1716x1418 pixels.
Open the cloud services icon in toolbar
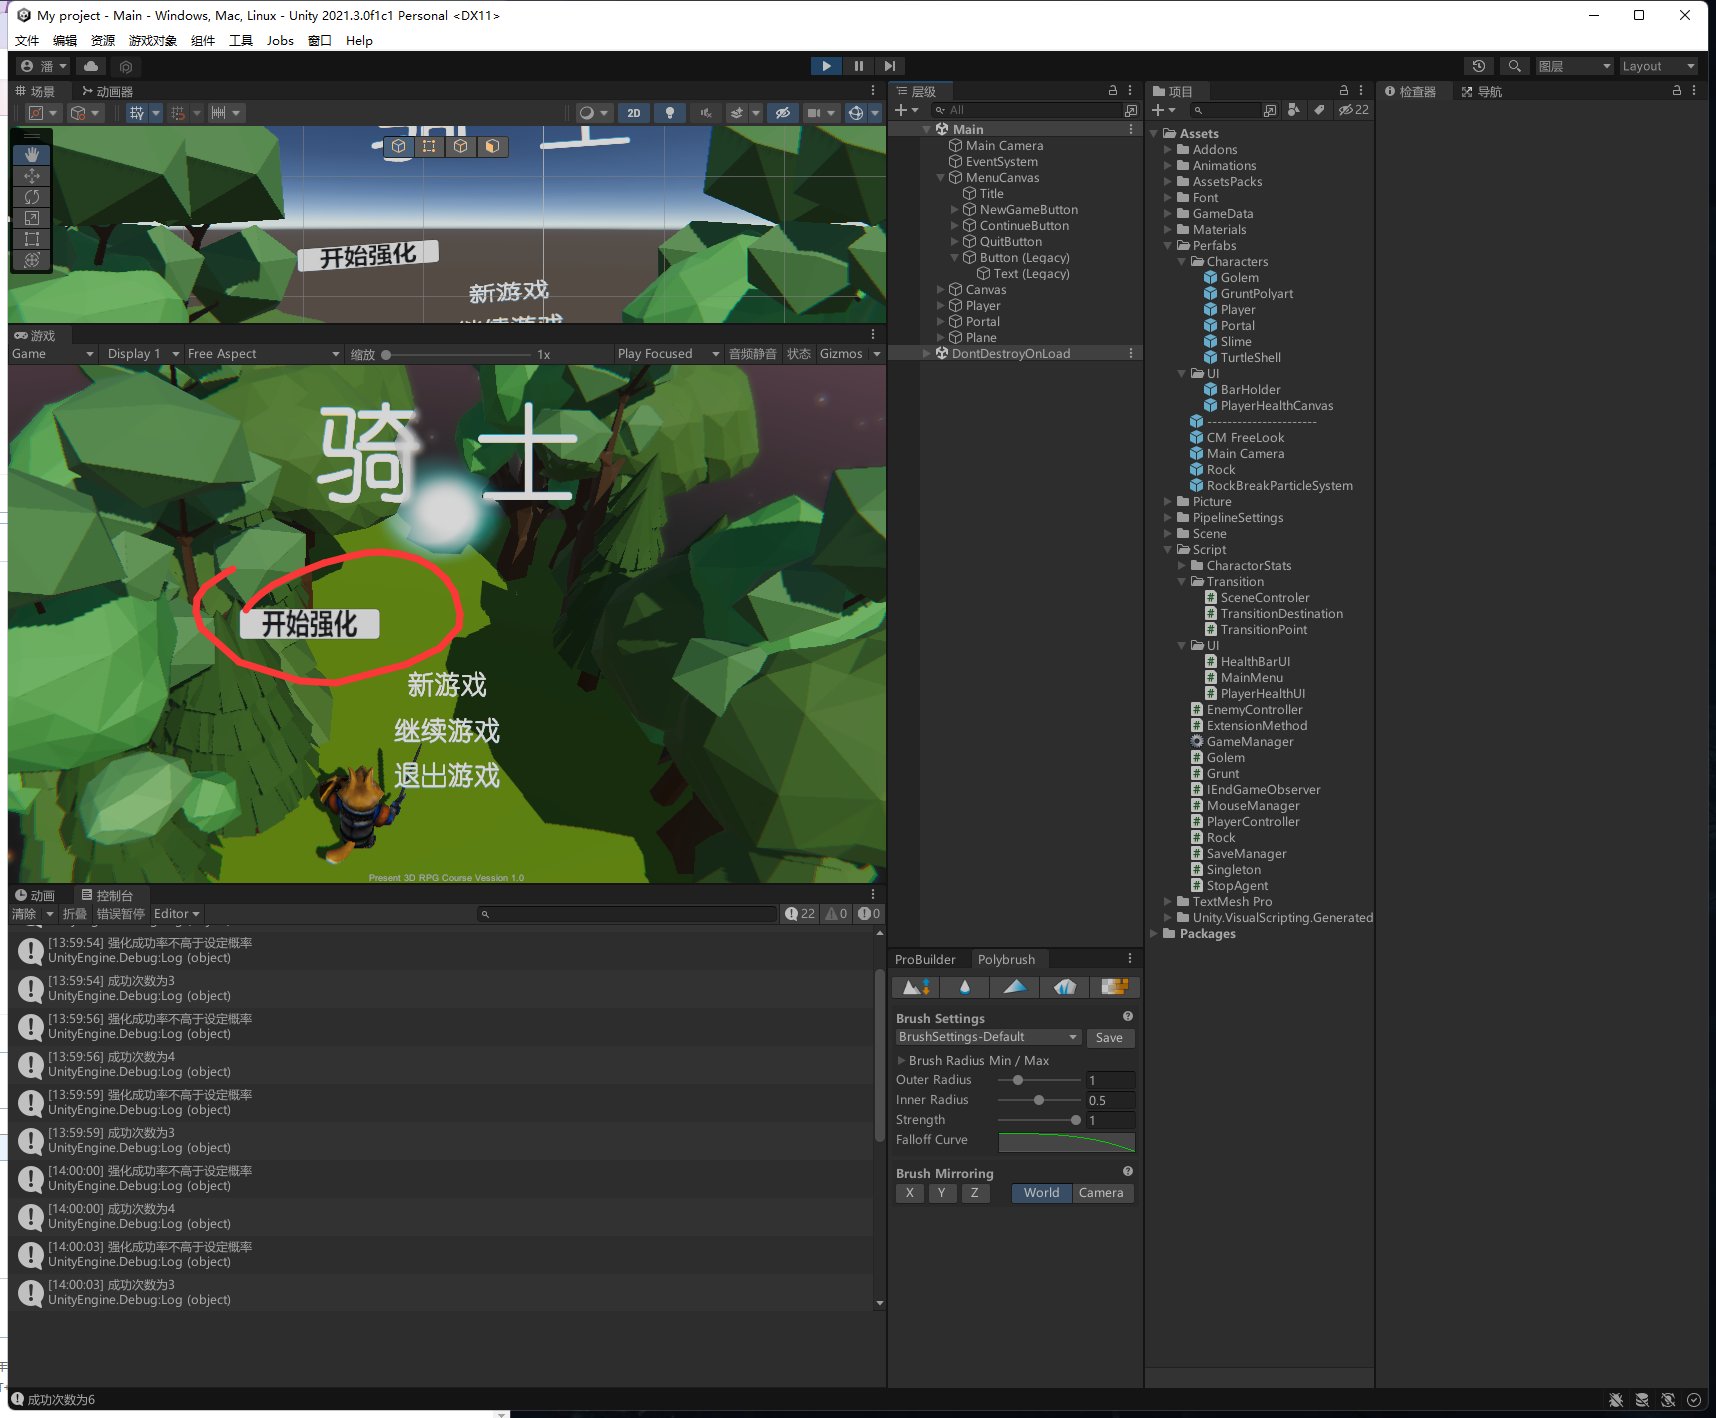tap(91, 66)
